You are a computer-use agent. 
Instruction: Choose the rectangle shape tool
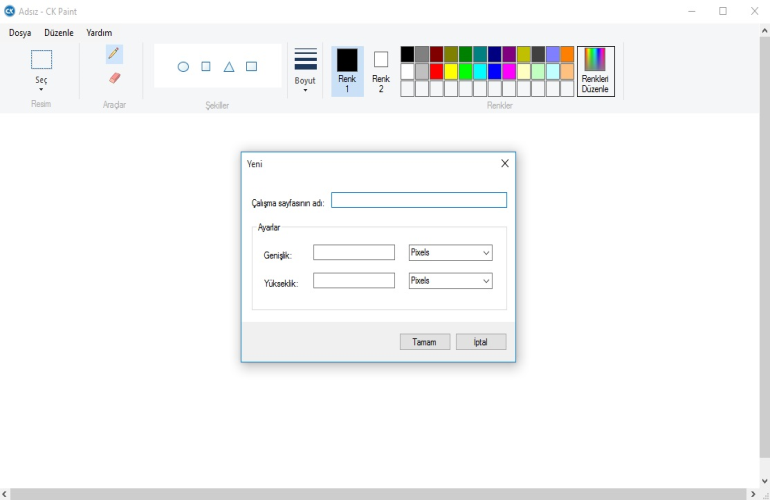[x=252, y=67]
